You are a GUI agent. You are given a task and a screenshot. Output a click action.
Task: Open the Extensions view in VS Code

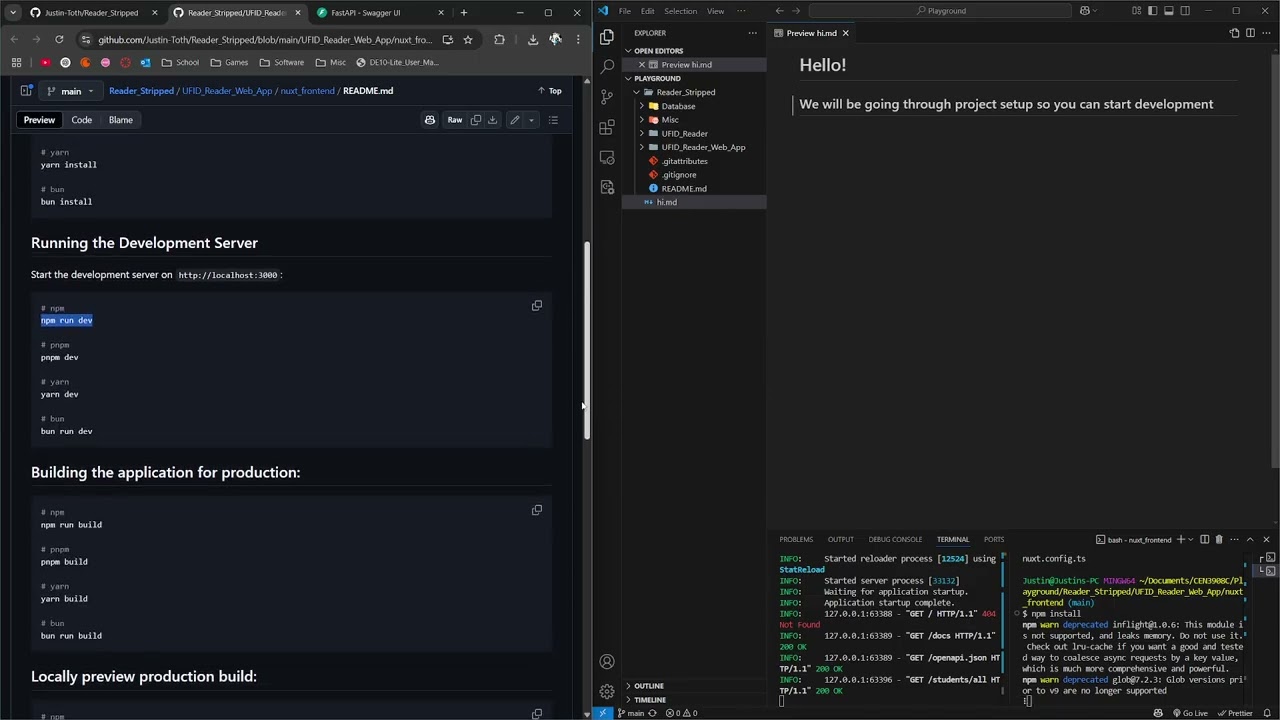click(607, 127)
